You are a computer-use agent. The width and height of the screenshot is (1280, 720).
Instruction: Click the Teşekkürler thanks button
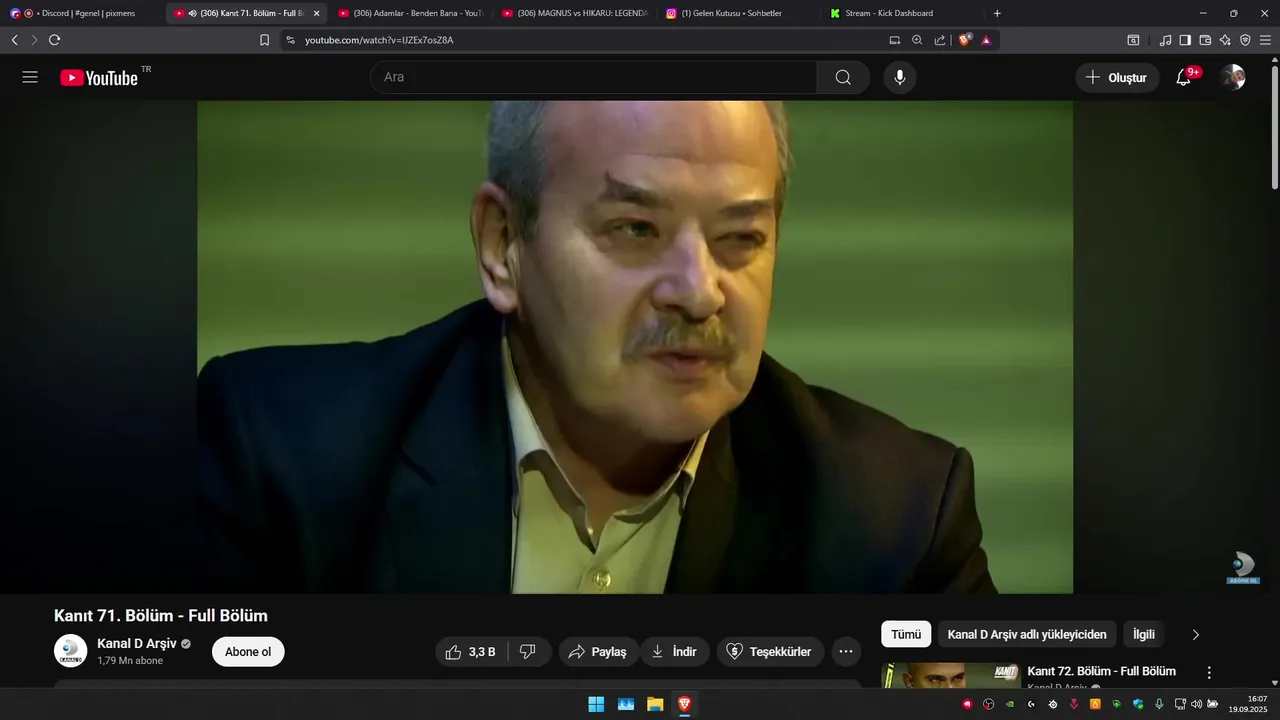770,652
